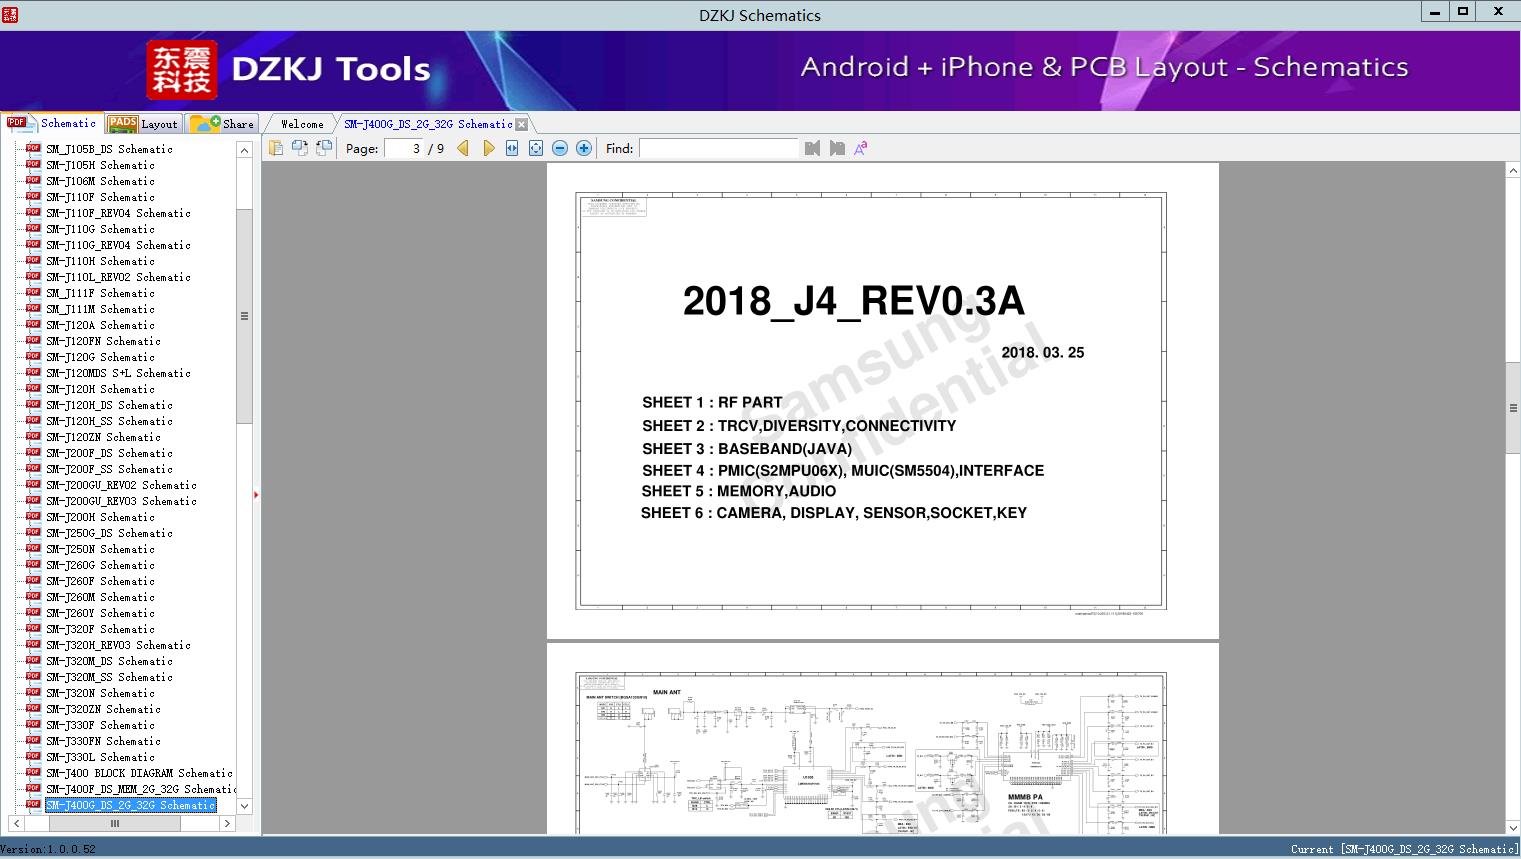Screen dimensions: 1521x859
Task: Open SM-J120MDS S+L Schematic
Action: [118, 373]
